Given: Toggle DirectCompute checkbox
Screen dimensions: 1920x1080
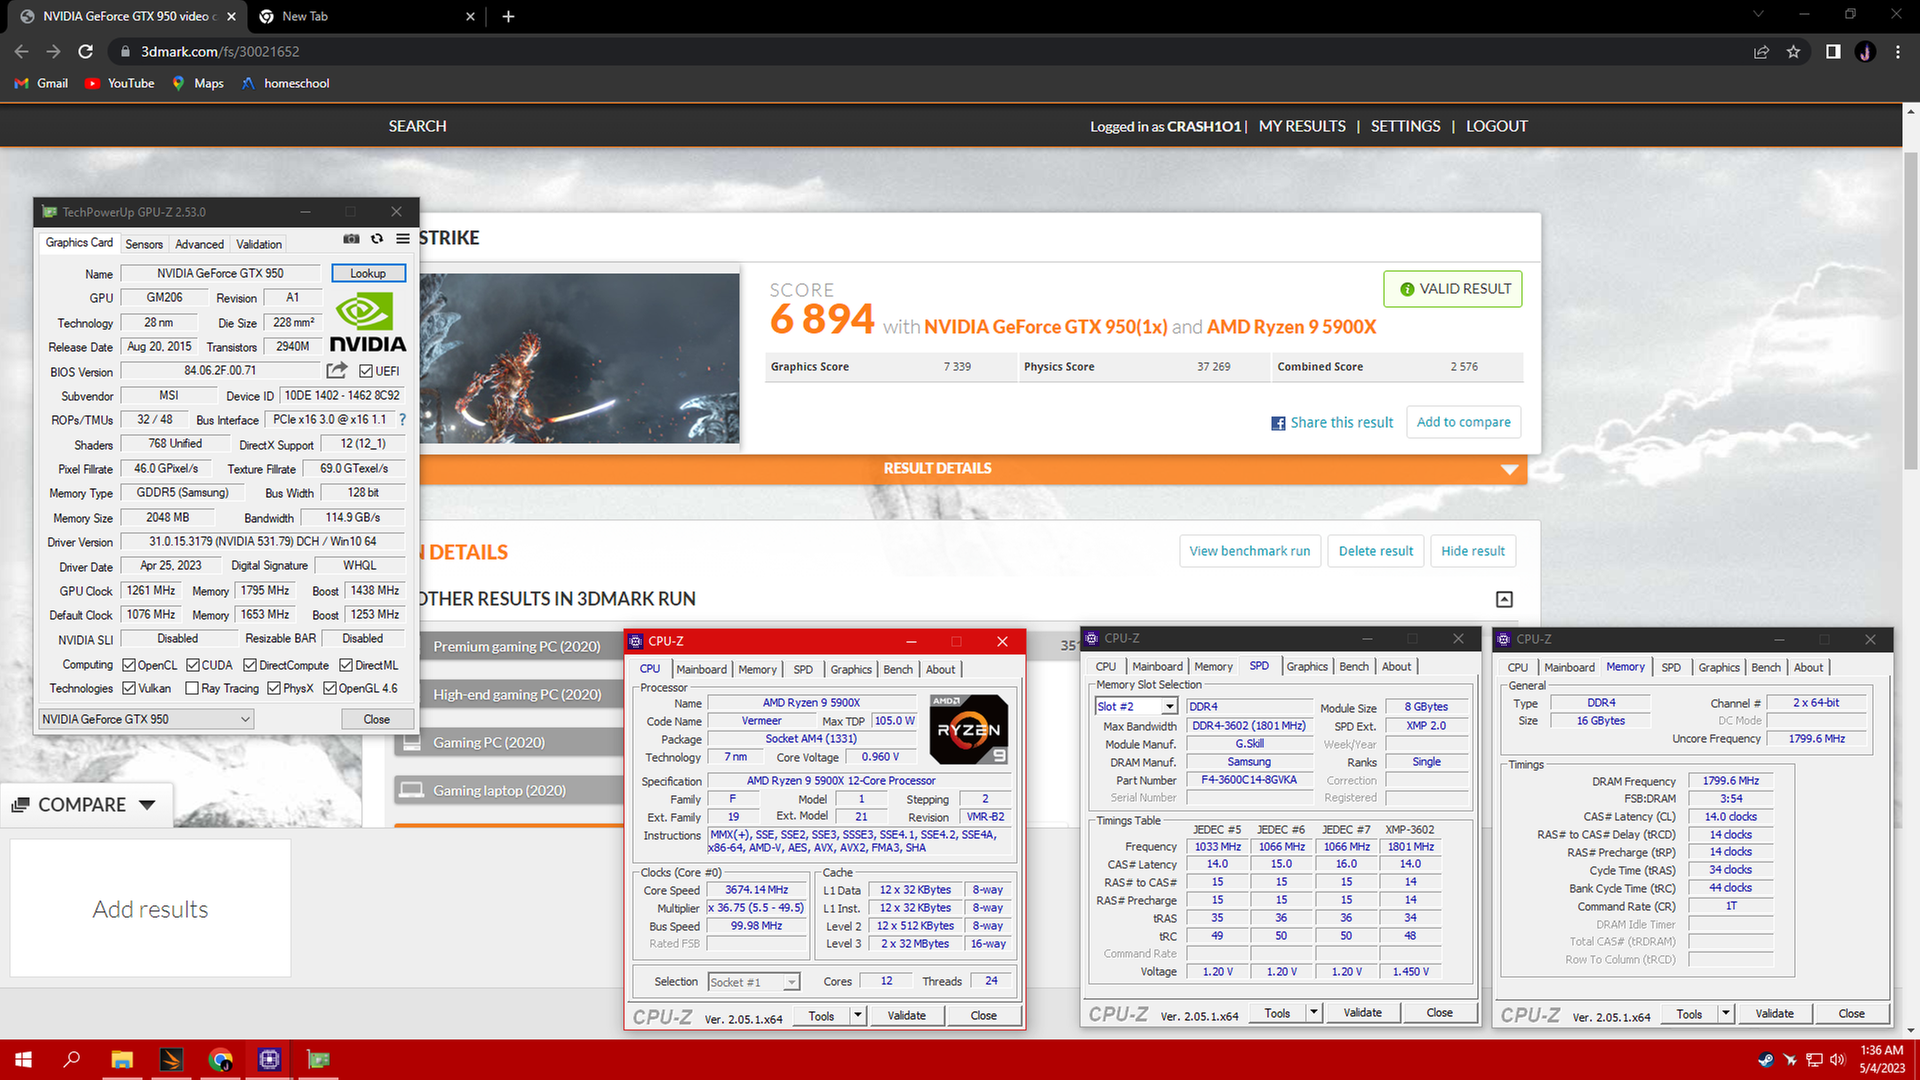Looking at the screenshot, I should [250, 665].
